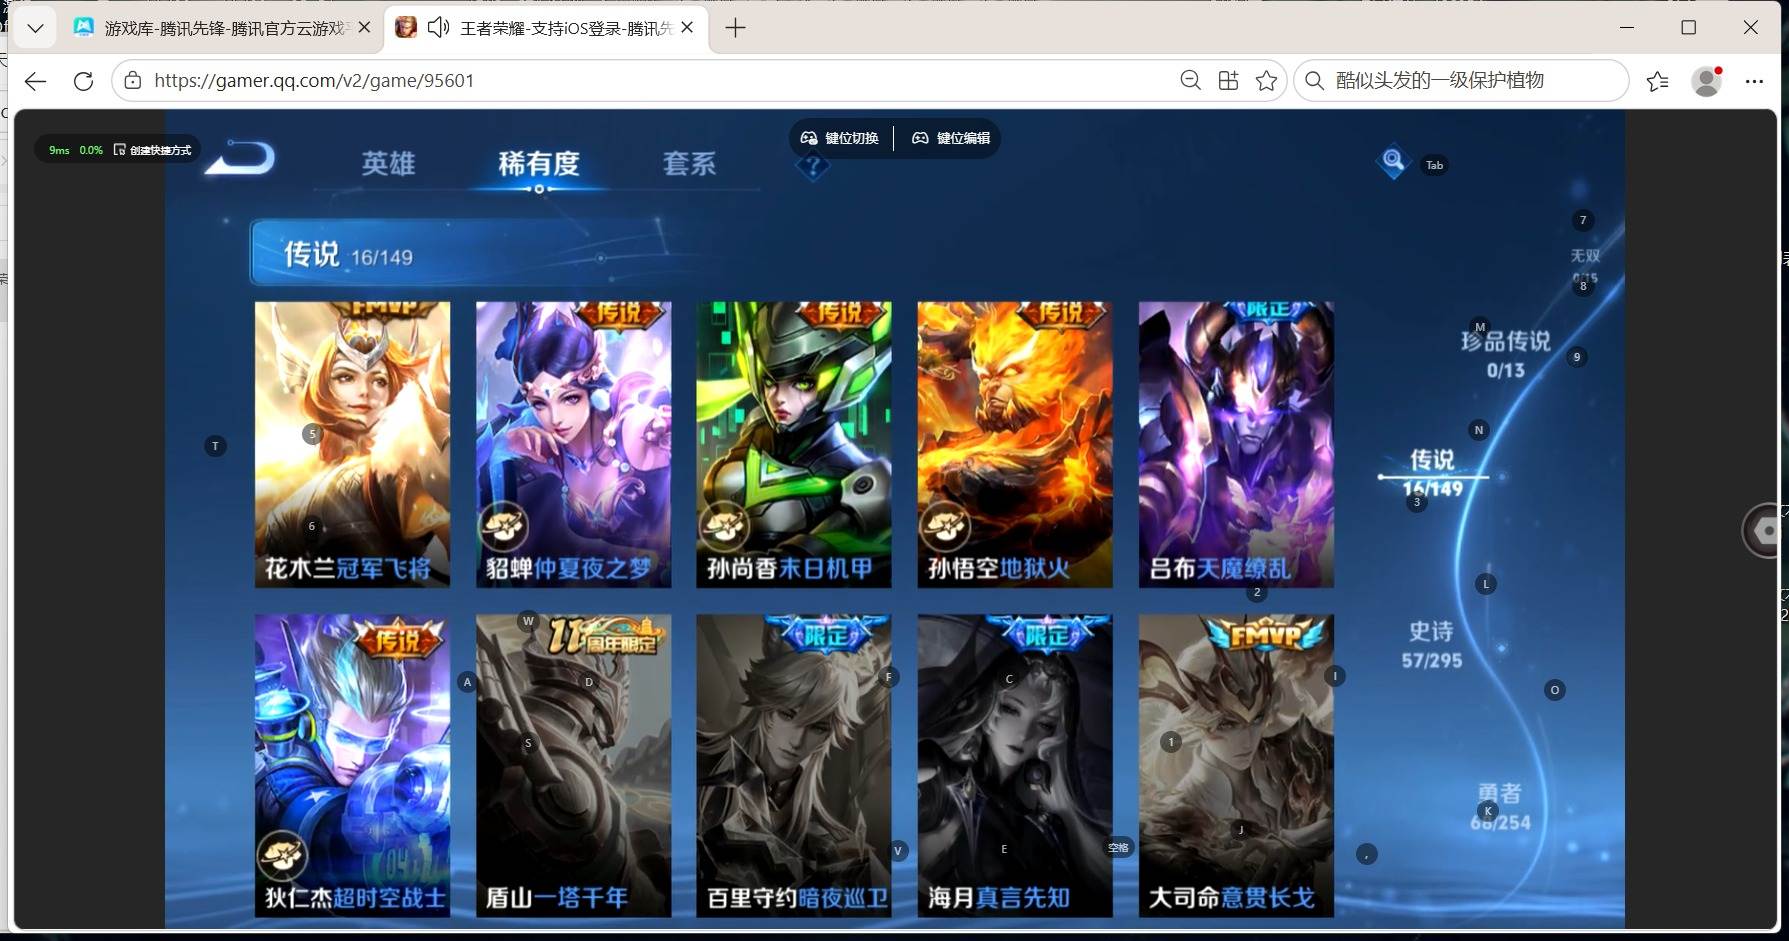
Task: Click the 键位切换 button
Action: (840, 138)
